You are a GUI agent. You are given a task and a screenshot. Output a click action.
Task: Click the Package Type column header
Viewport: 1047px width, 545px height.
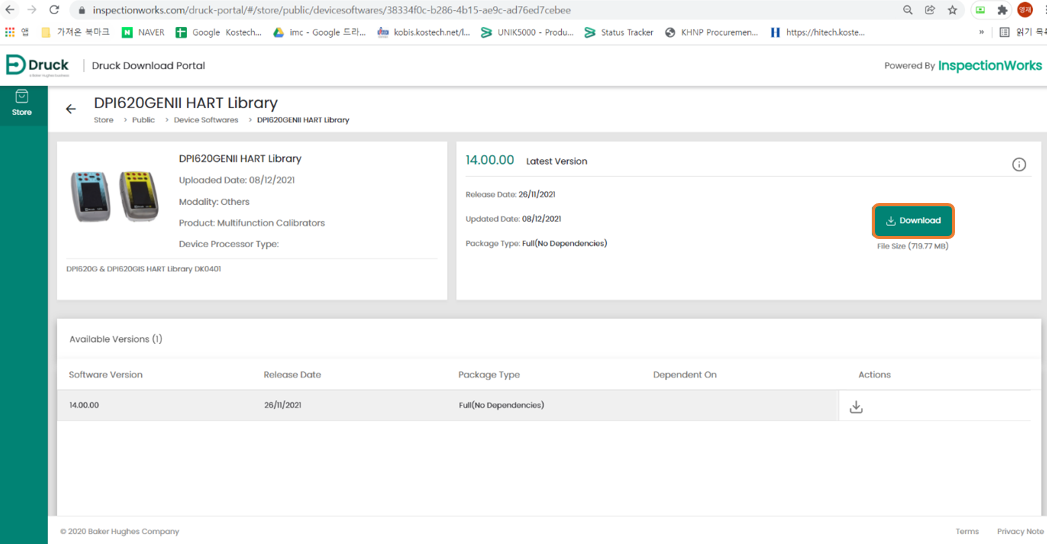pos(489,375)
